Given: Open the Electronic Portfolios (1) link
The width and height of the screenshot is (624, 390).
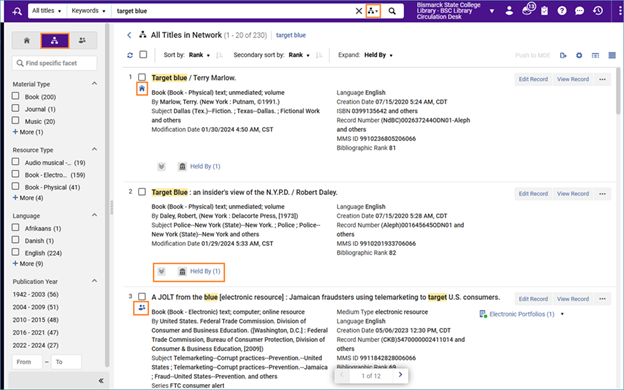Looking at the screenshot, I should [522, 314].
